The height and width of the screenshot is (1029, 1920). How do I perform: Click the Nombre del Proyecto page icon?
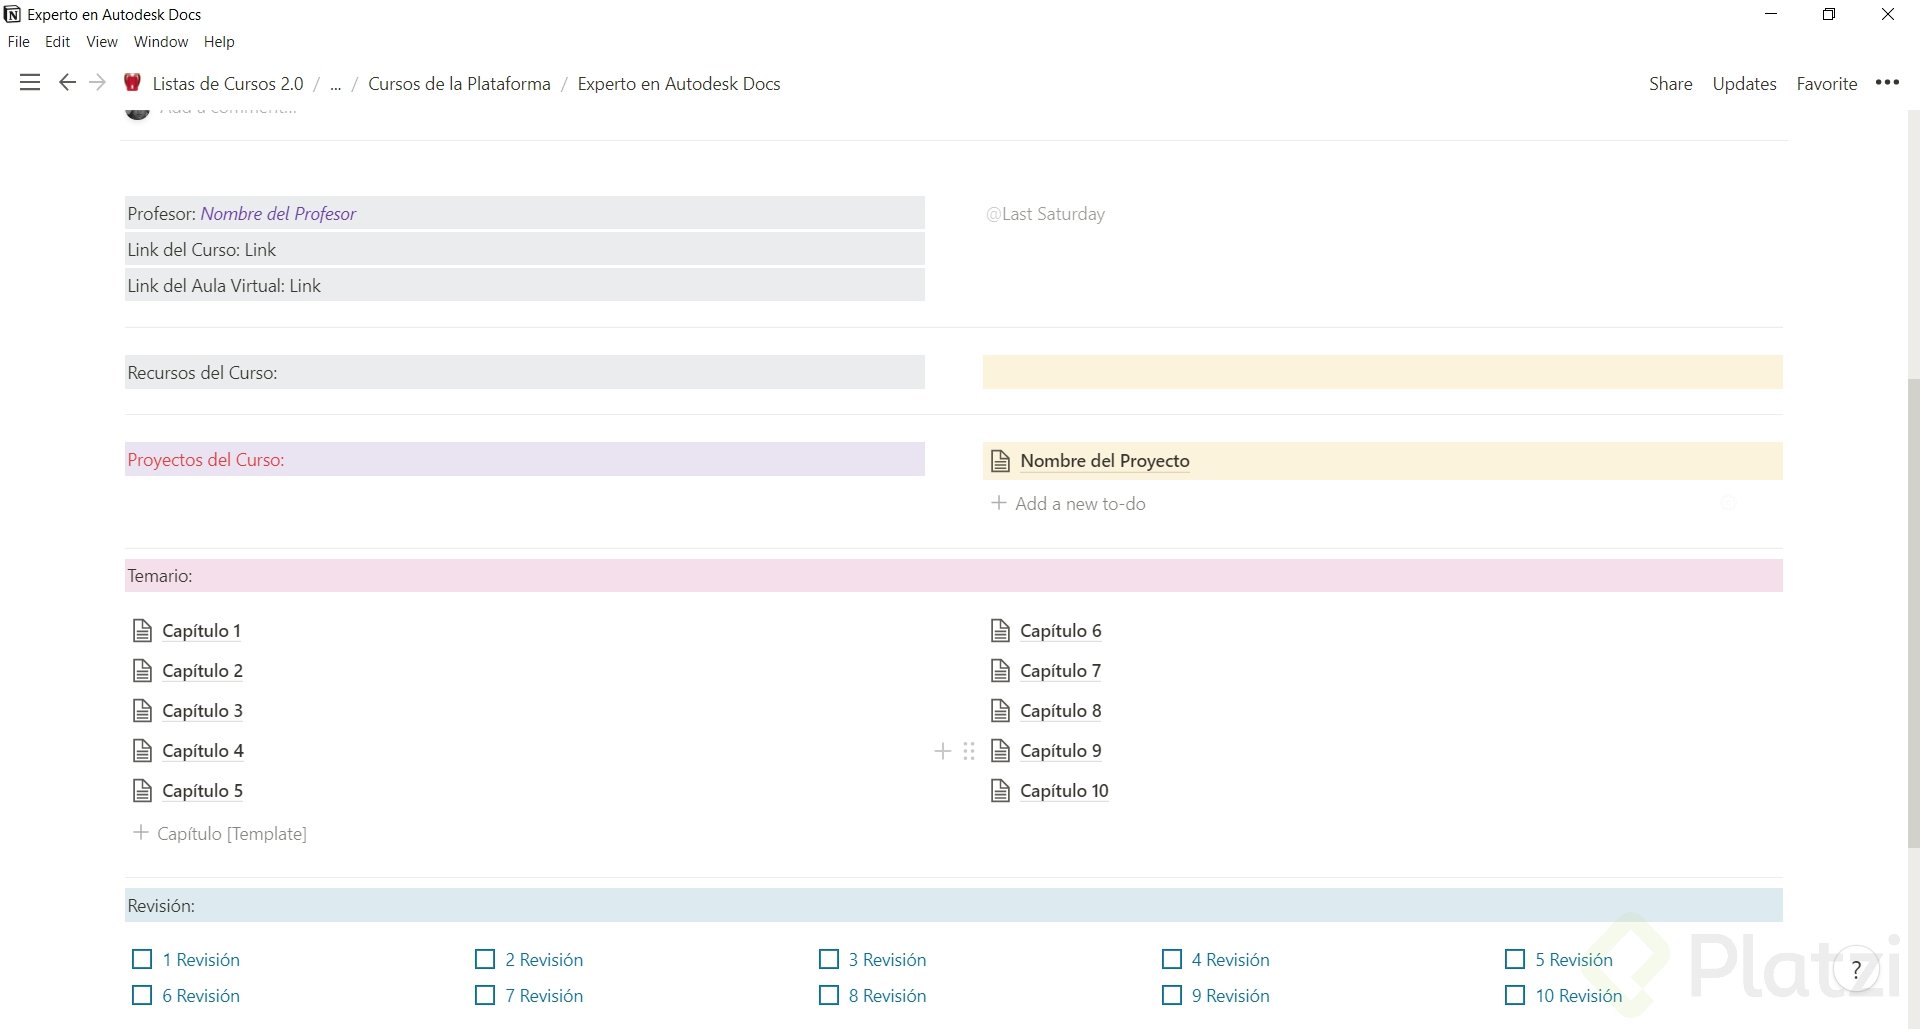(1000, 461)
